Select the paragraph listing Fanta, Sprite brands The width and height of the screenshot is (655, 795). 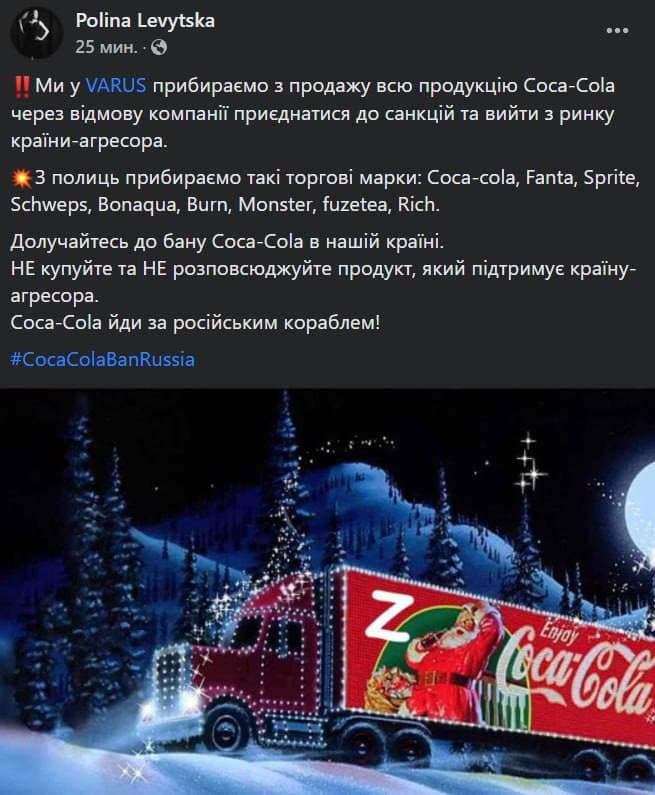[325, 191]
